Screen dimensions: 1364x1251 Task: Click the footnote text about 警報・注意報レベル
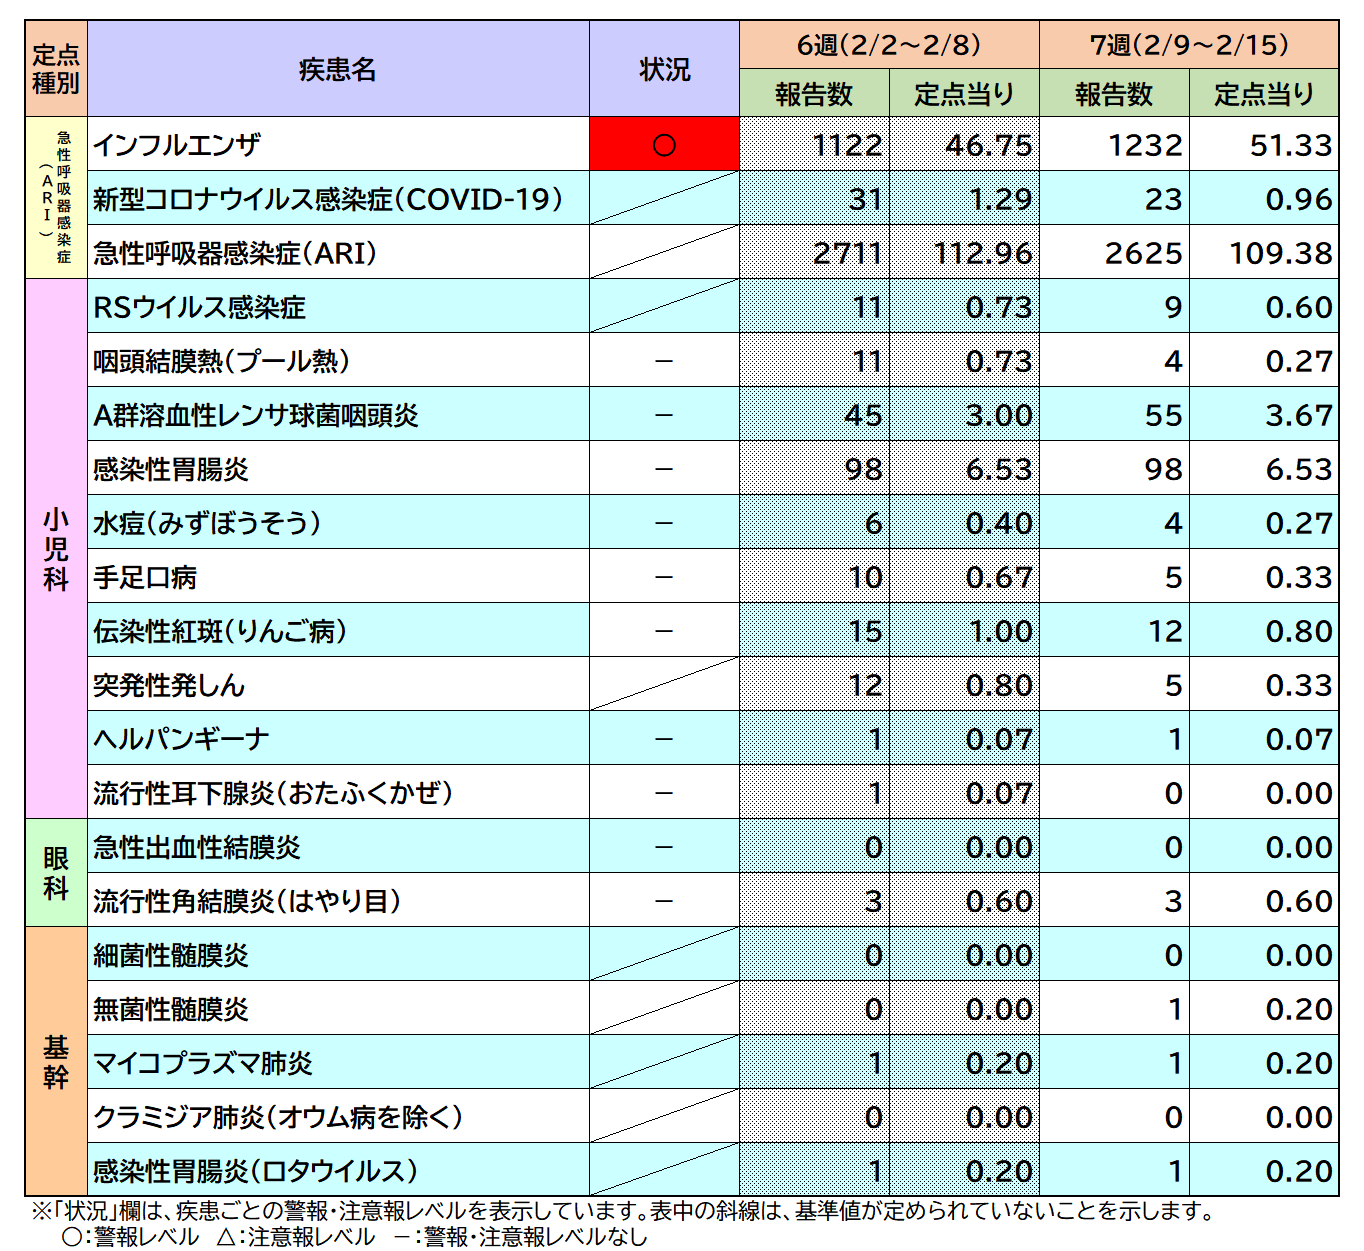(620, 1214)
